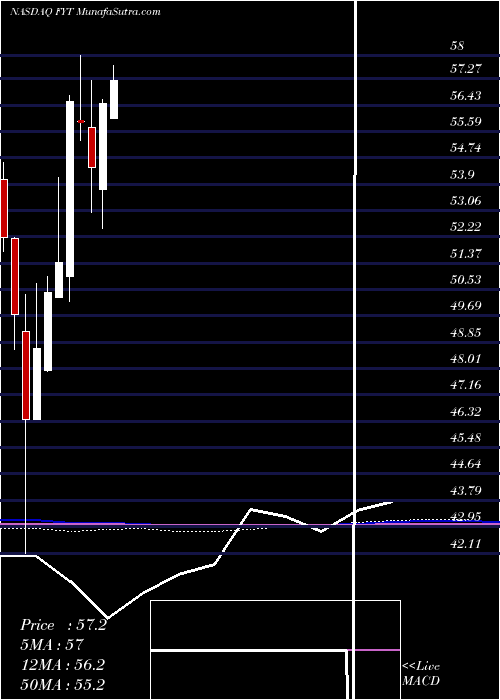Image resolution: width=500 pixels, height=700 pixels.
Task: Click the 51.37 price axis label
Action: tap(466, 253)
